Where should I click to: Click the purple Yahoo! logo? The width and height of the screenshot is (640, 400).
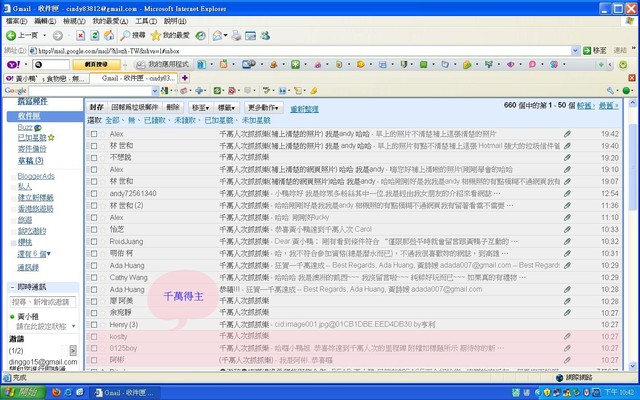click(x=13, y=64)
